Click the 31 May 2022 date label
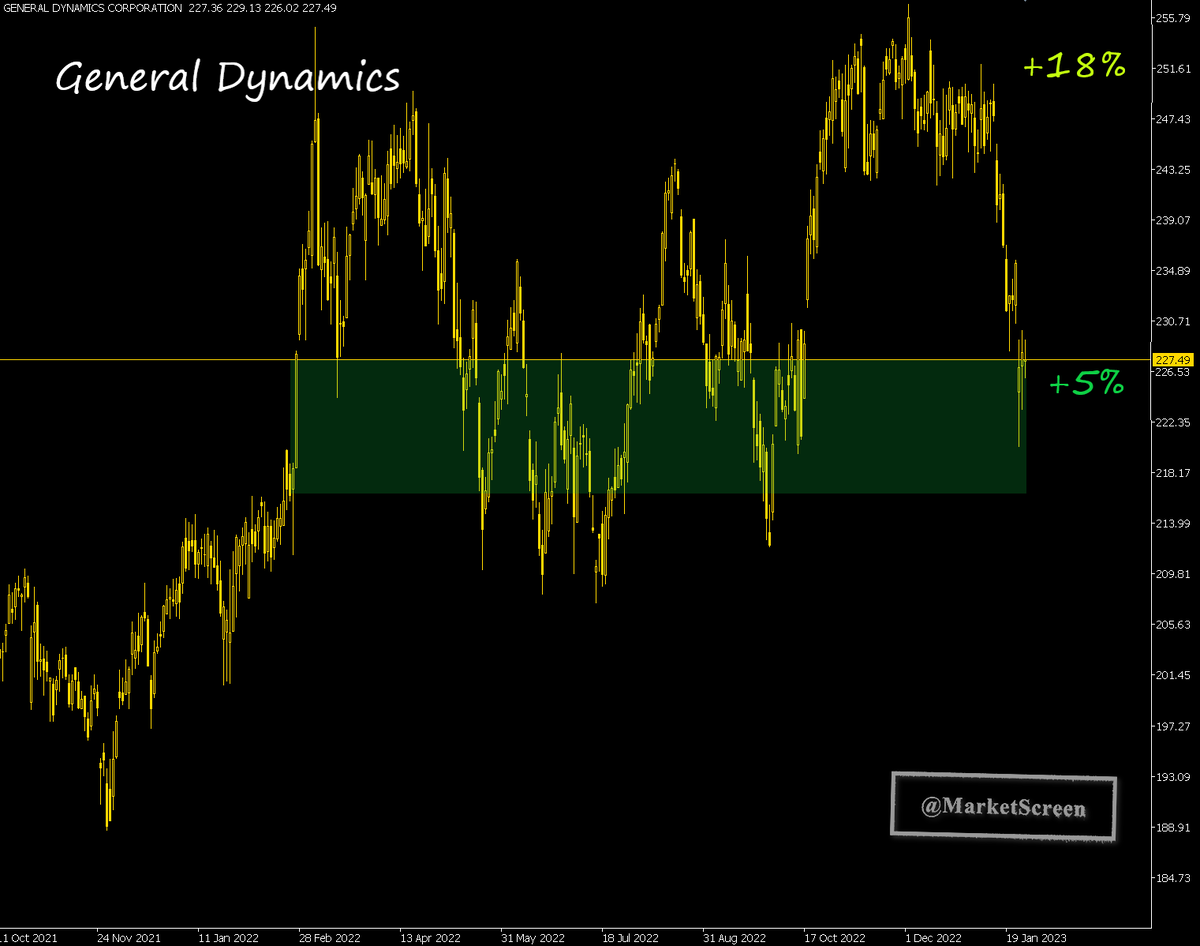 [533, 939]
